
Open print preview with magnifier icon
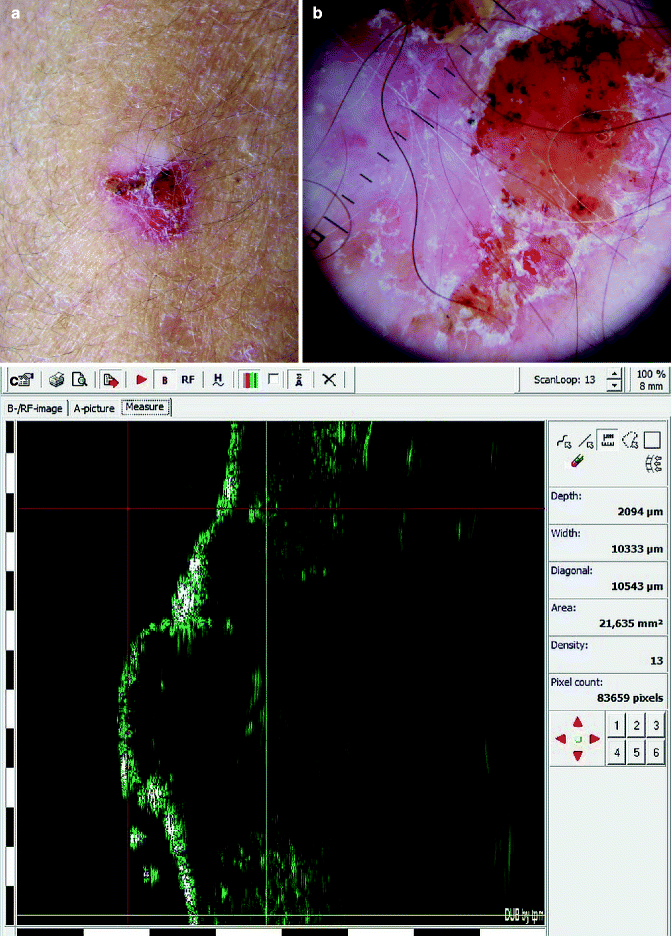tap(79, 380)
